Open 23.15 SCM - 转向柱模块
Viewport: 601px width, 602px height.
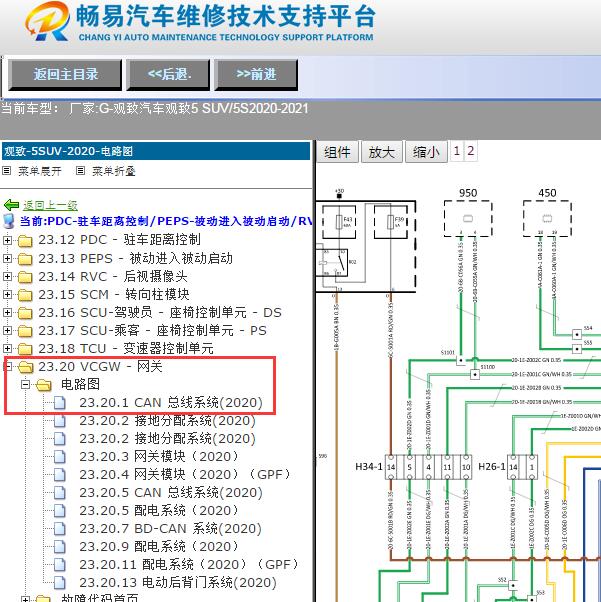pyautogui.click(x=114, y=294)
